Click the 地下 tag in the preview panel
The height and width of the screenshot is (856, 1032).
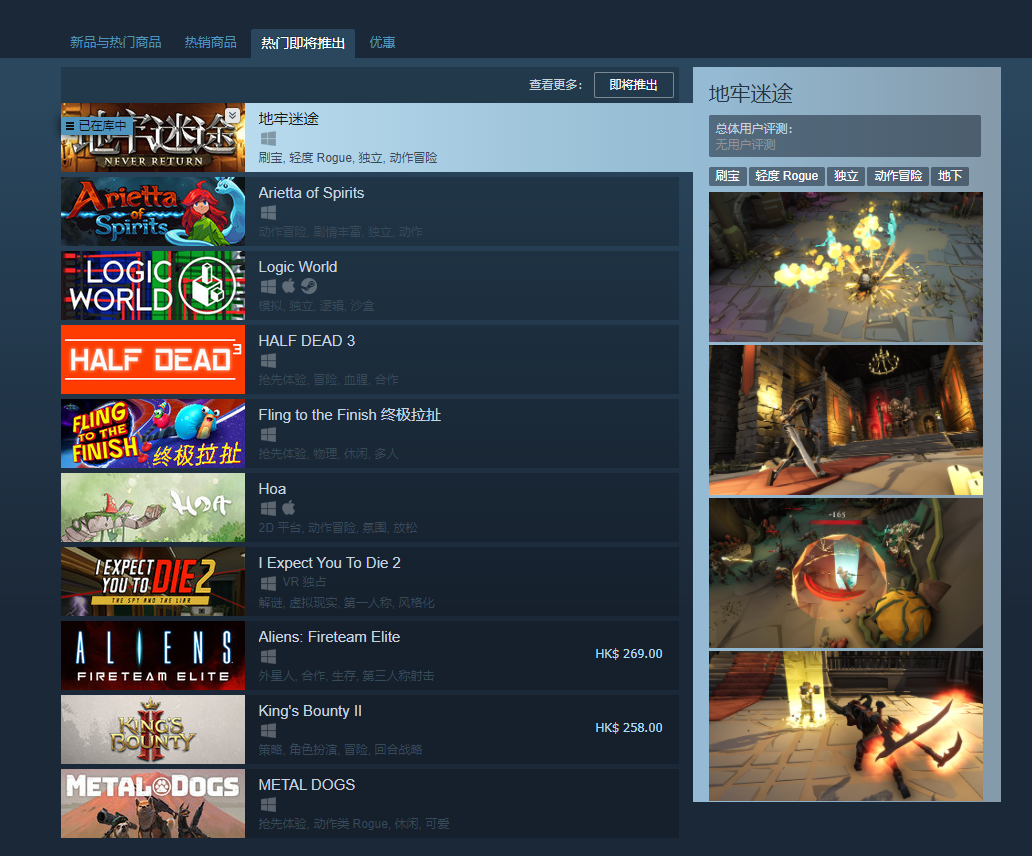tap(950, 176)
